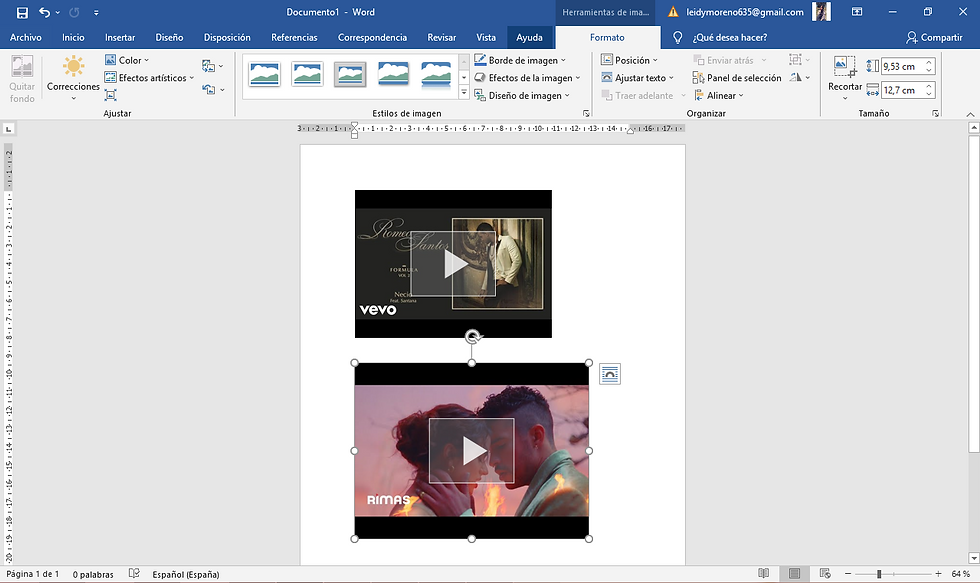Switch to the Insertar tab
Viewport: 980px width, 583px height.
tap(120, 37)
